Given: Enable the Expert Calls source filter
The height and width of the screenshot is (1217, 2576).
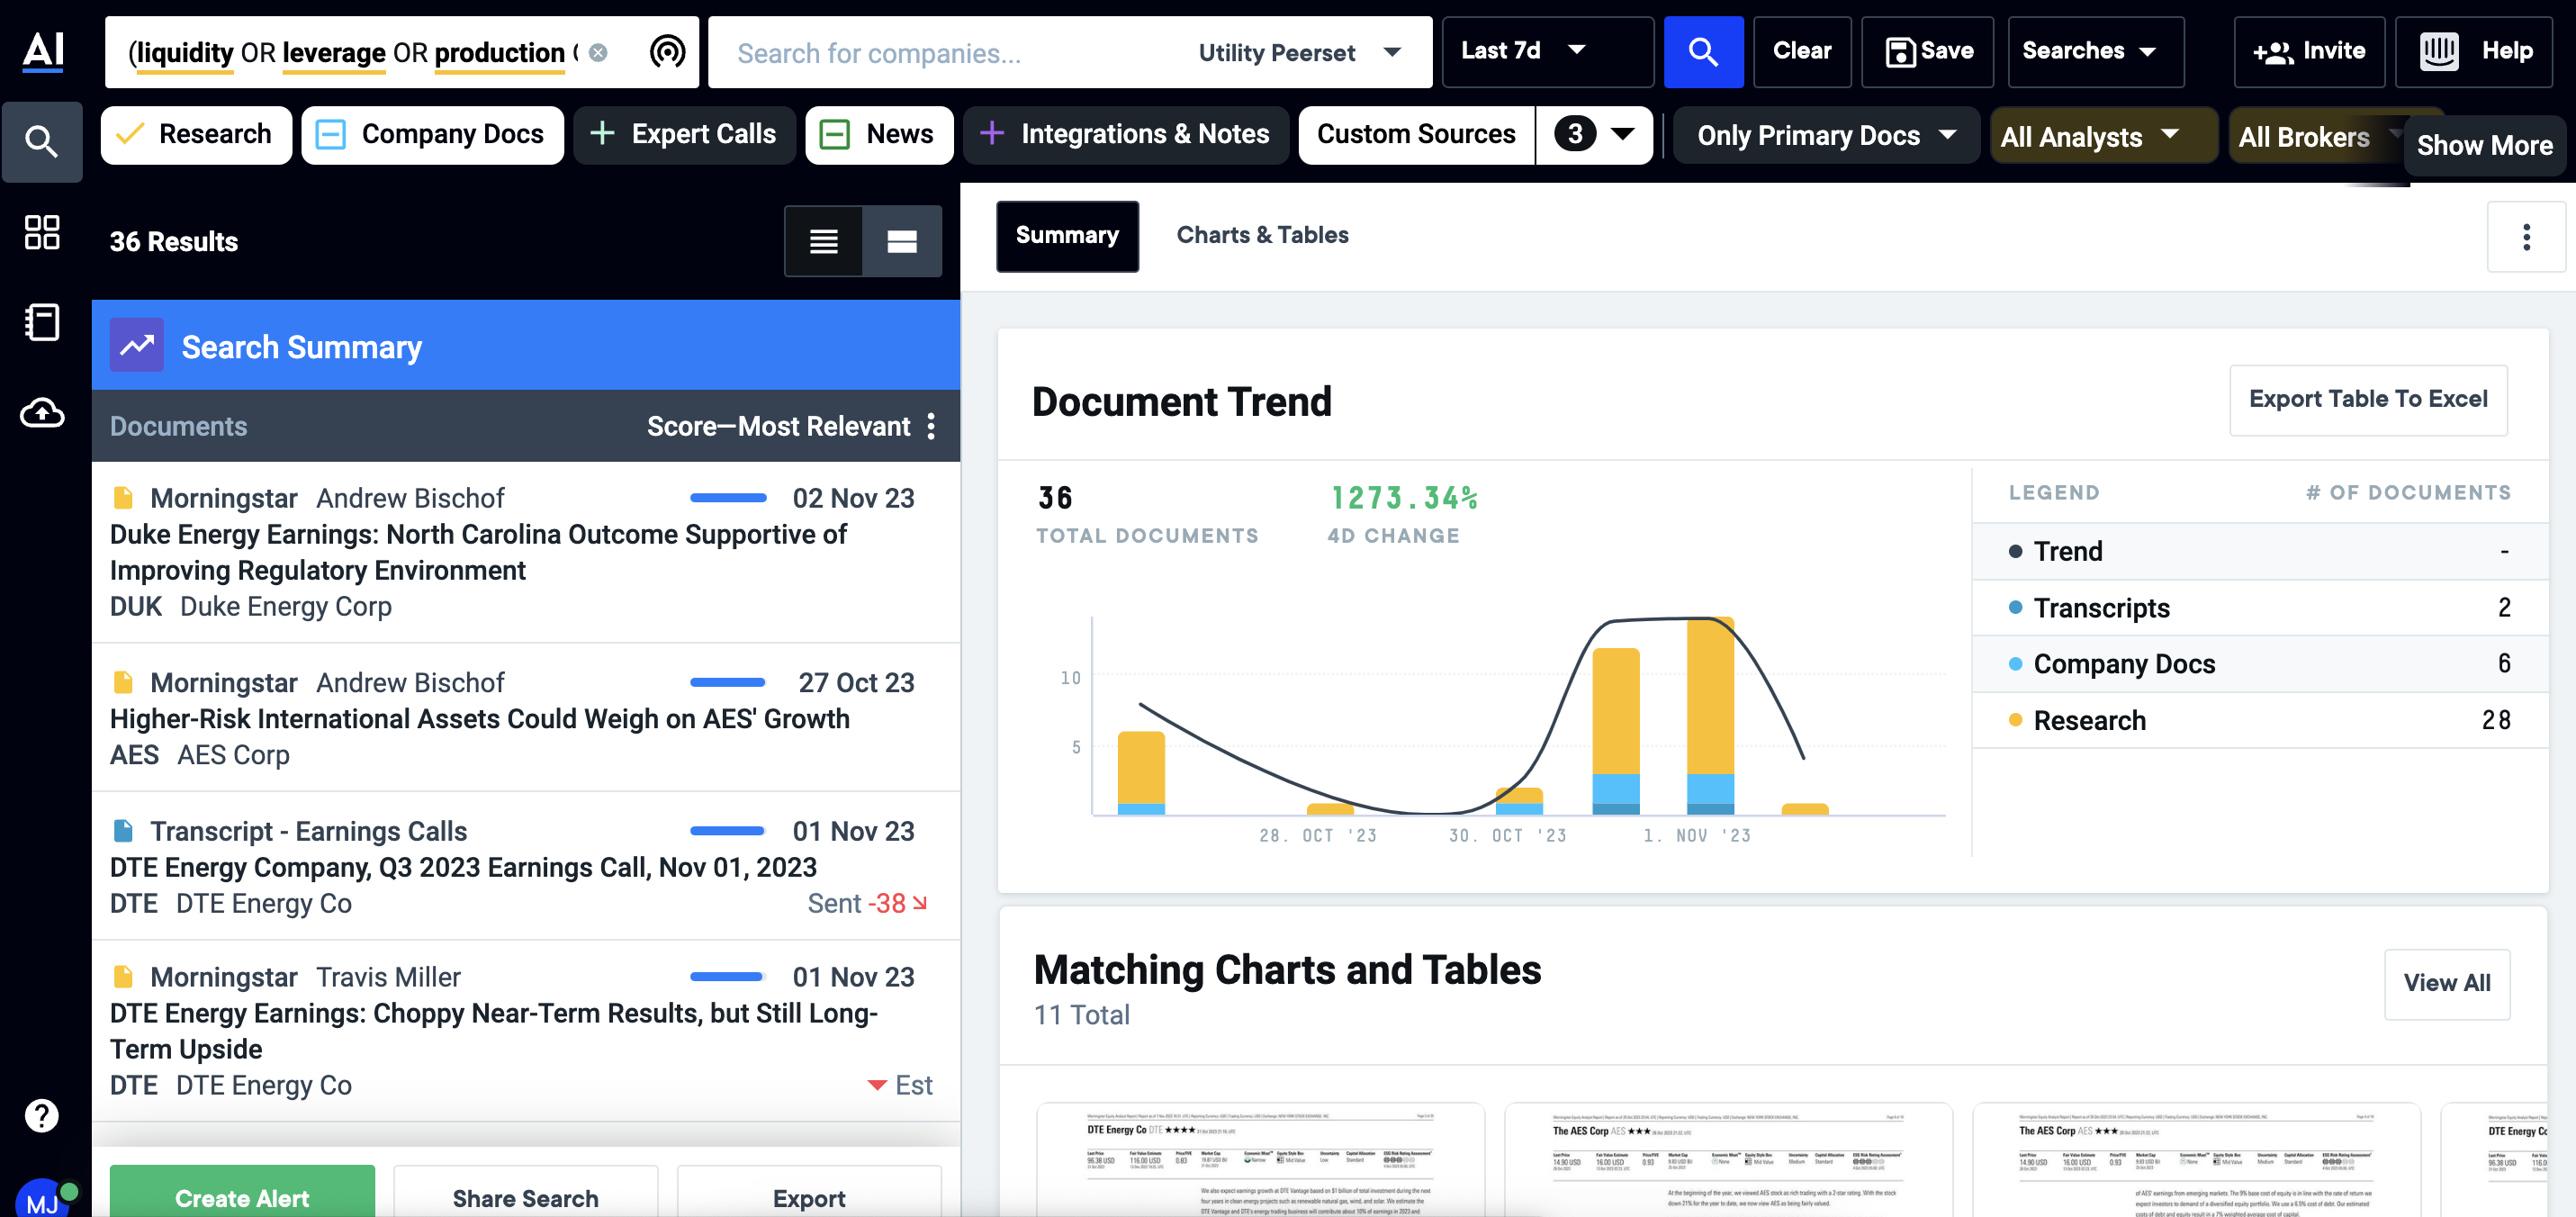Looking at the screenshot, I should [x=684, y=134].
